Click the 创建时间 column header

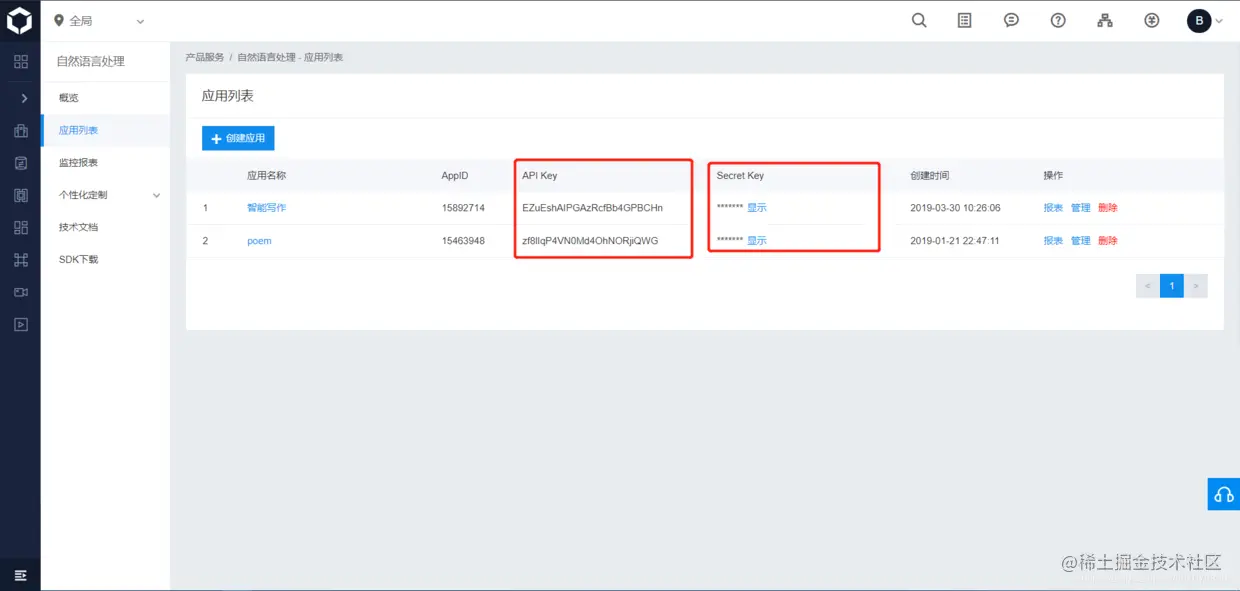(x=930, y=175)
